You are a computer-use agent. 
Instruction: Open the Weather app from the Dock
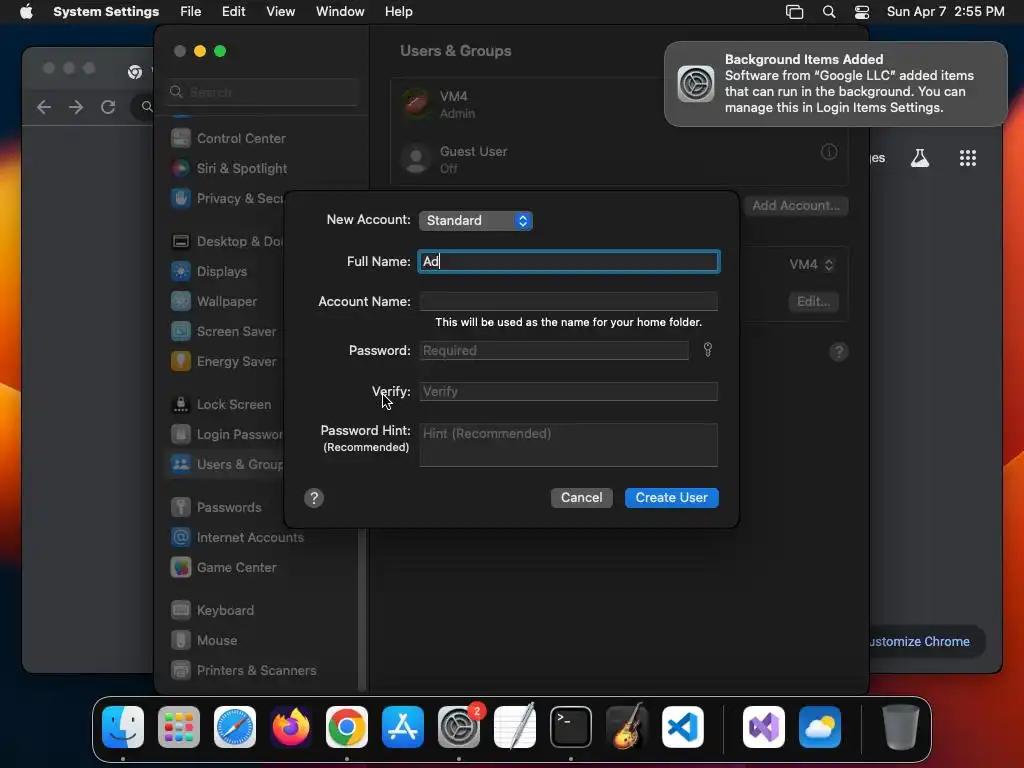tap(820, 727)
